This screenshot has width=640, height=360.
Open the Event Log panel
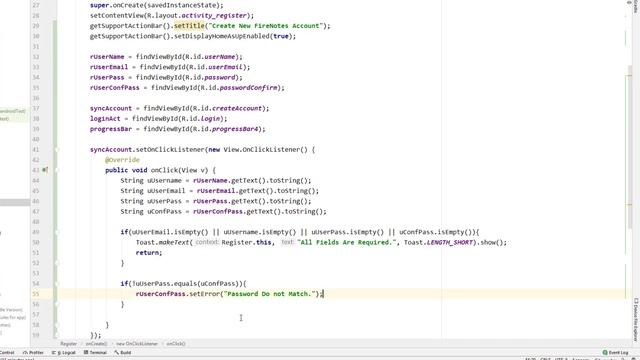616,353
